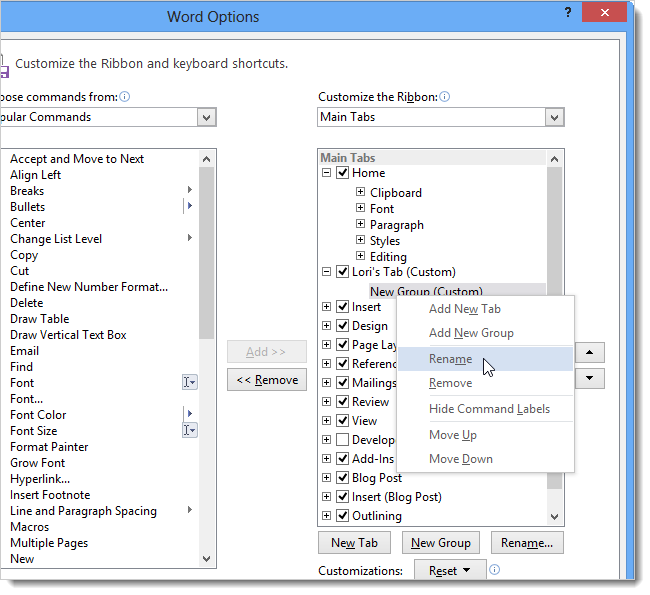Expand the Font group under Home

tap(360, 208)
